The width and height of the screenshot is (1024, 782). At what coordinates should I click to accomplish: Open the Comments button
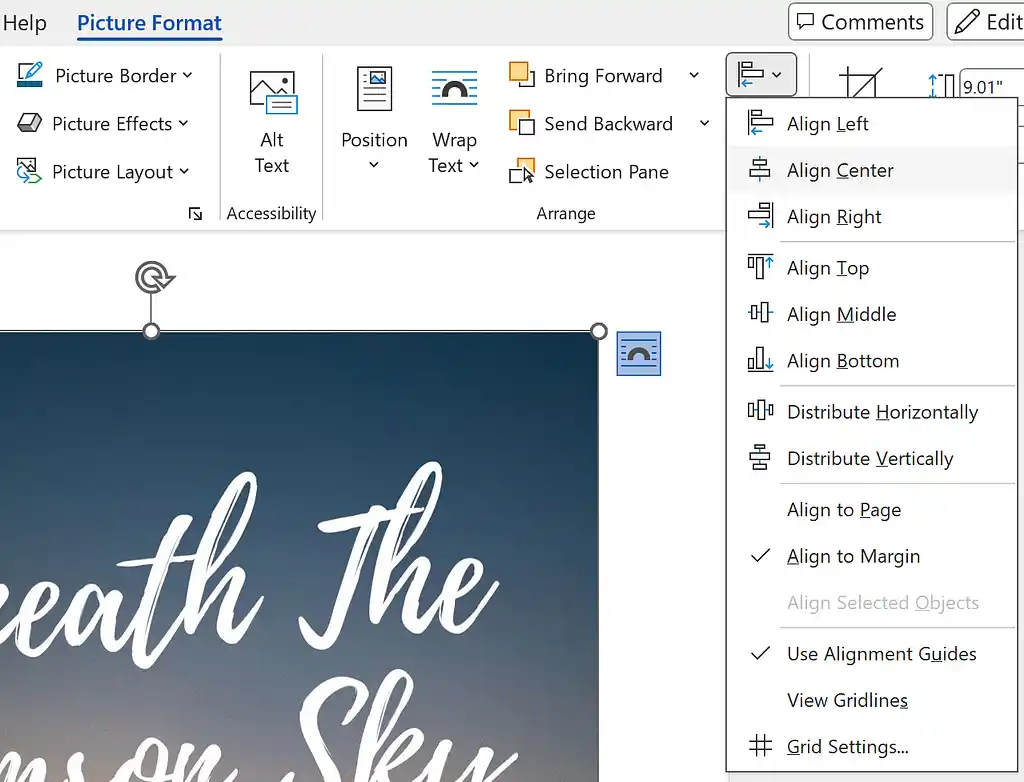point(860,22)
